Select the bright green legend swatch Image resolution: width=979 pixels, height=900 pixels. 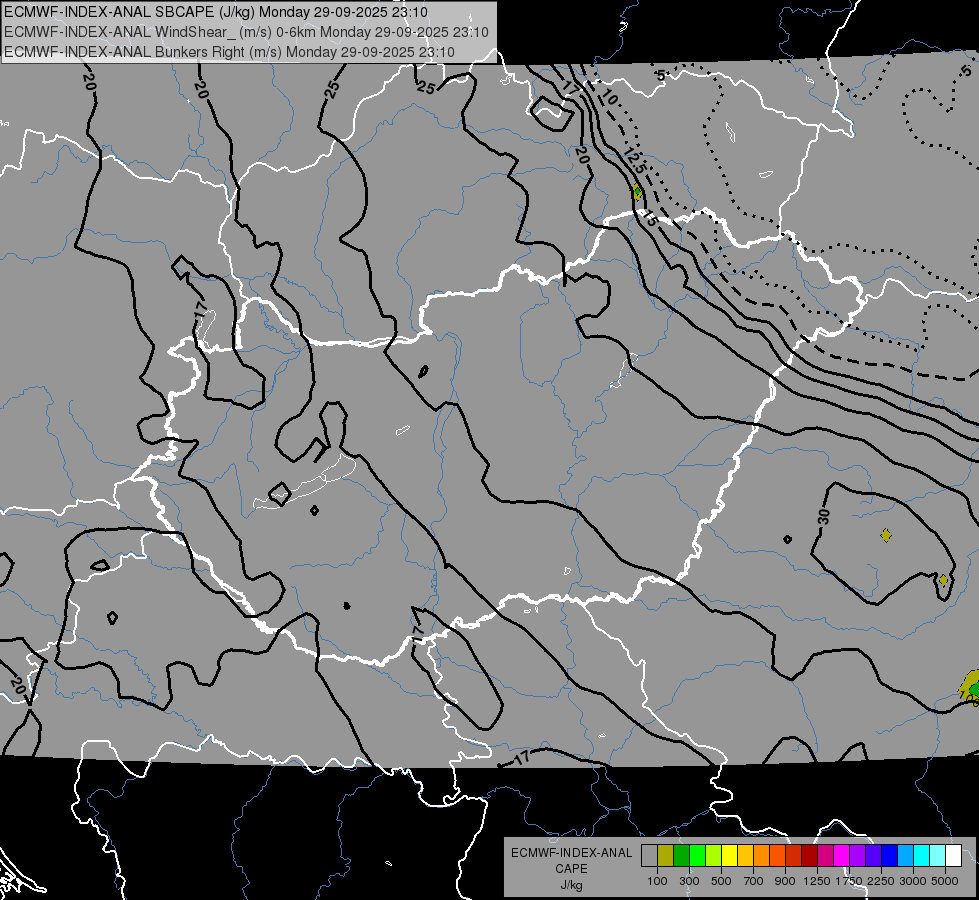coord(697,856)
